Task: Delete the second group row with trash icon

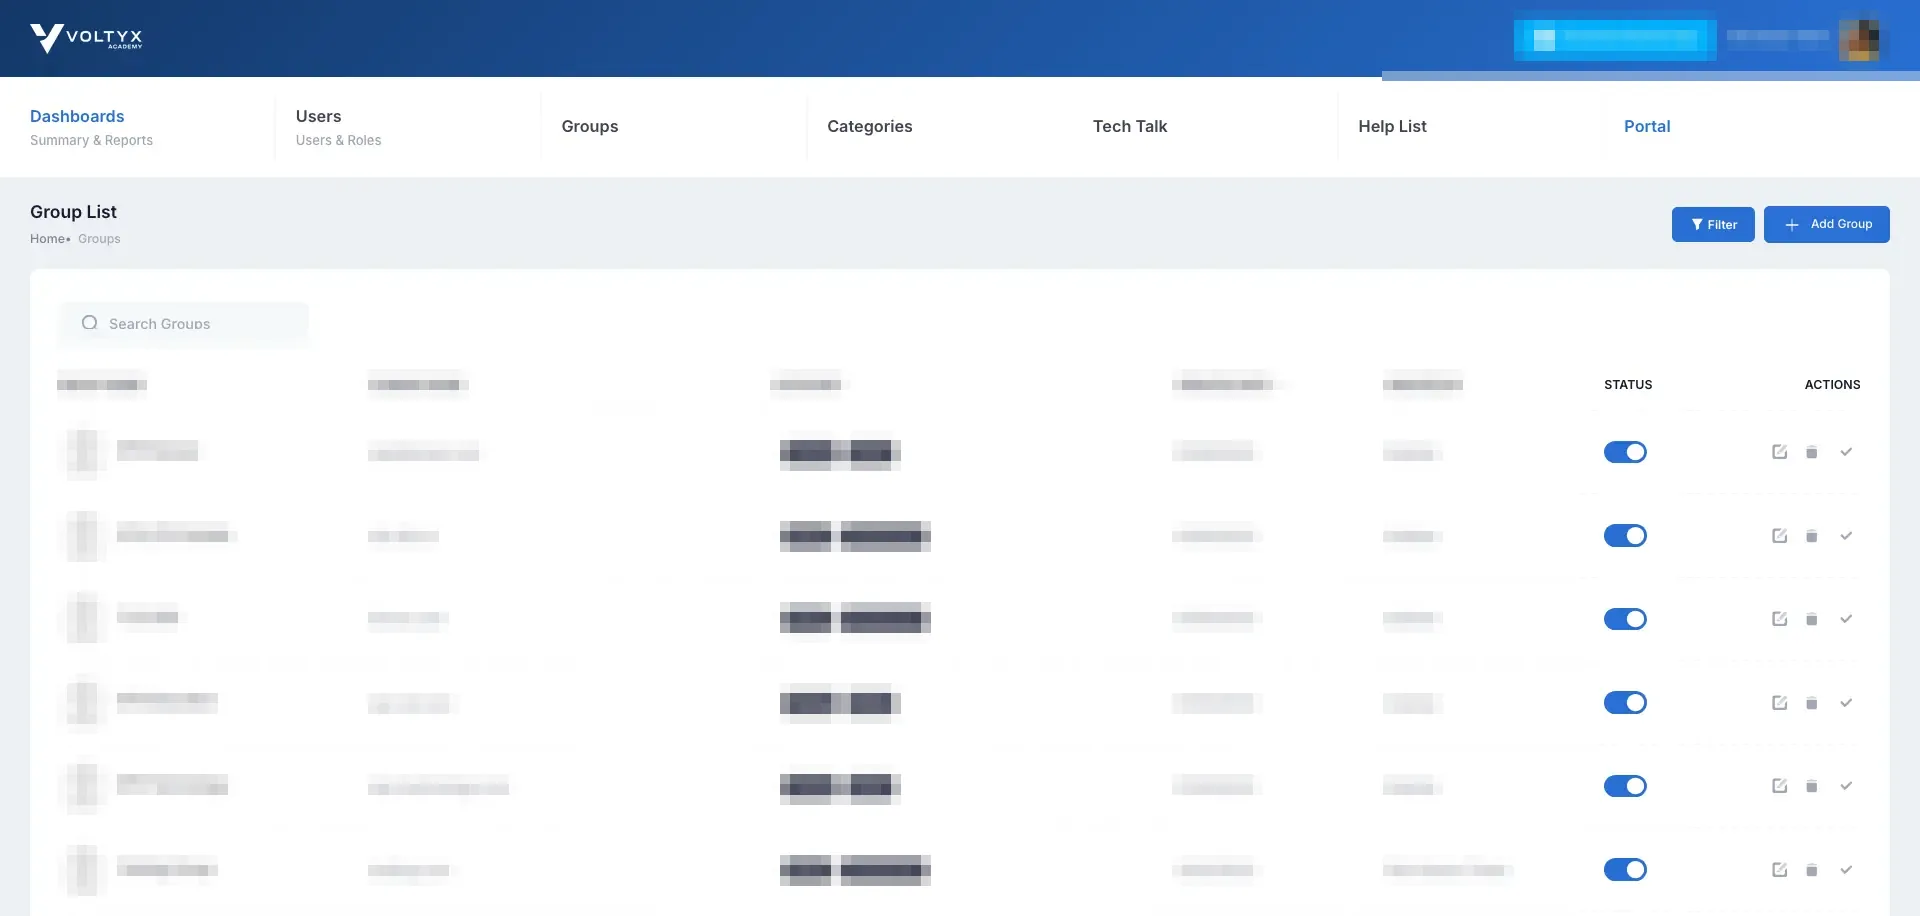Action: 1811,536
